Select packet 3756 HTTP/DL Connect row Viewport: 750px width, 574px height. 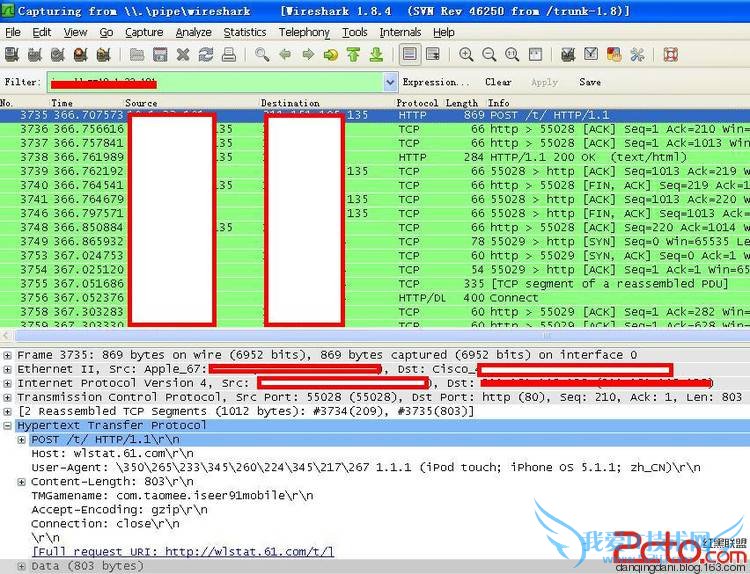click(x=375, y=298)
